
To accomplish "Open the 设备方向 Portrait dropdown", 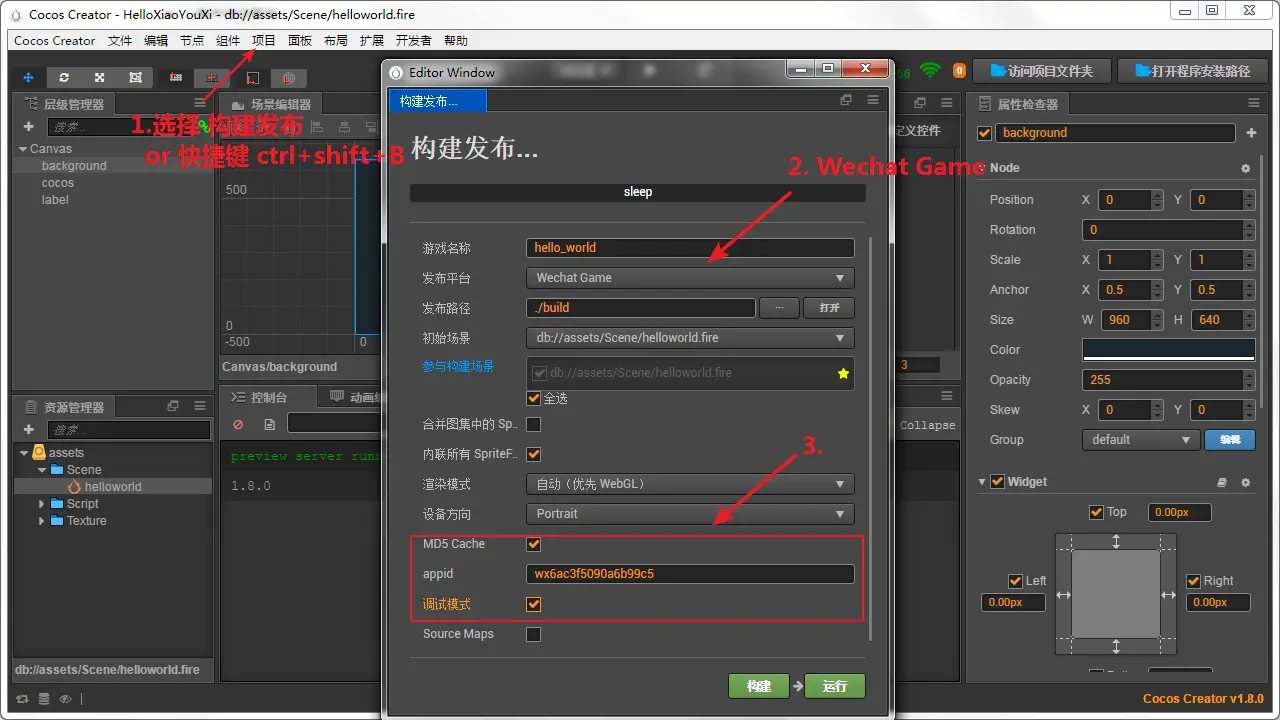I will pos(690,514).
